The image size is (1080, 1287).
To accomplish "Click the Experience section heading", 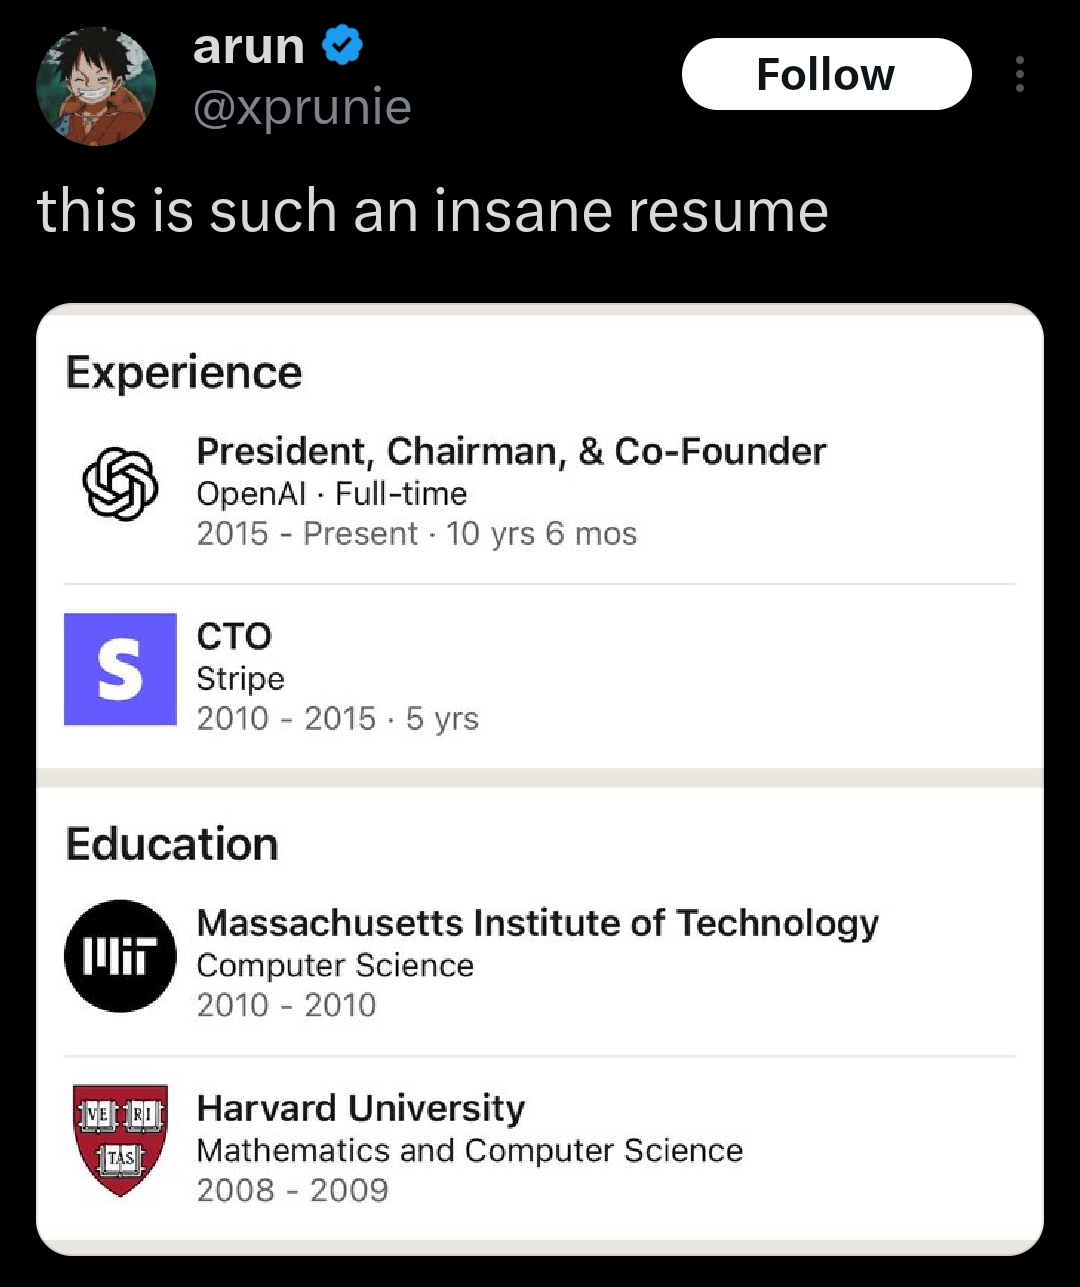I will point(184,373).
